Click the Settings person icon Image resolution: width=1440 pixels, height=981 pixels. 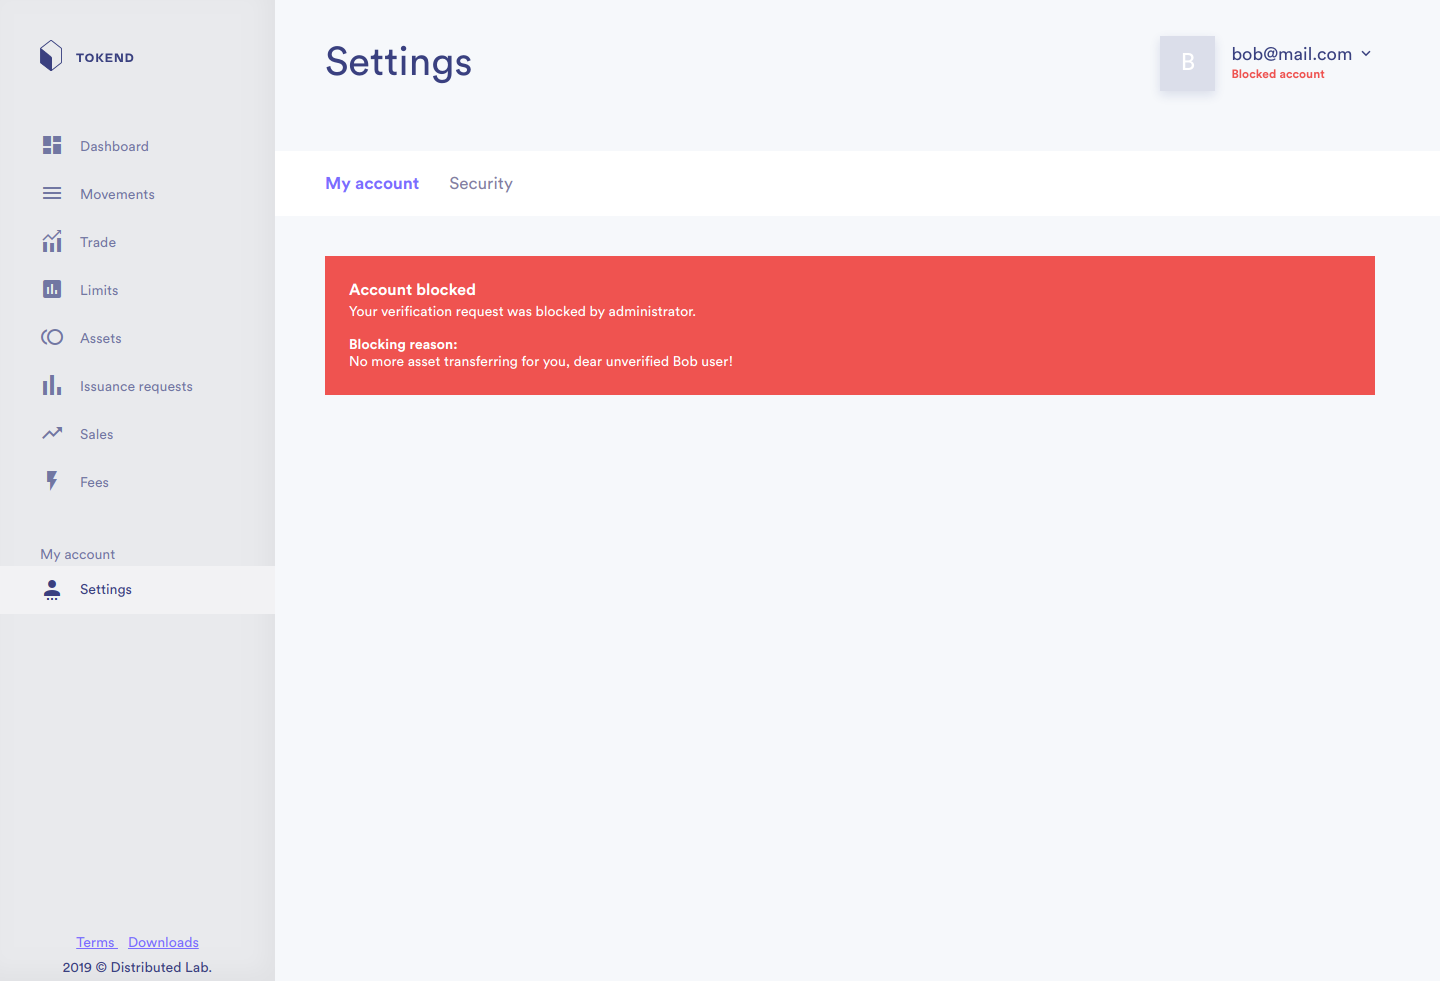[x=52, y=590]
